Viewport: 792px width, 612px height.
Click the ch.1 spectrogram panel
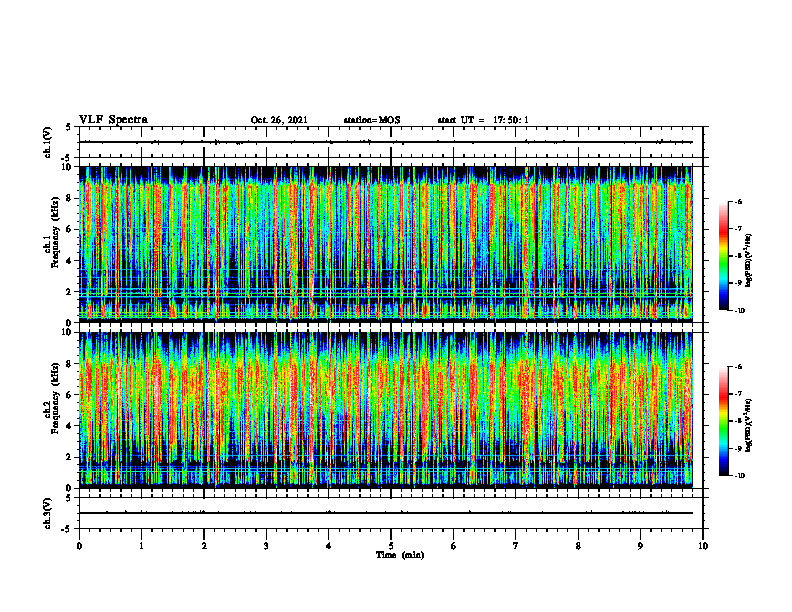coord(386,244)
